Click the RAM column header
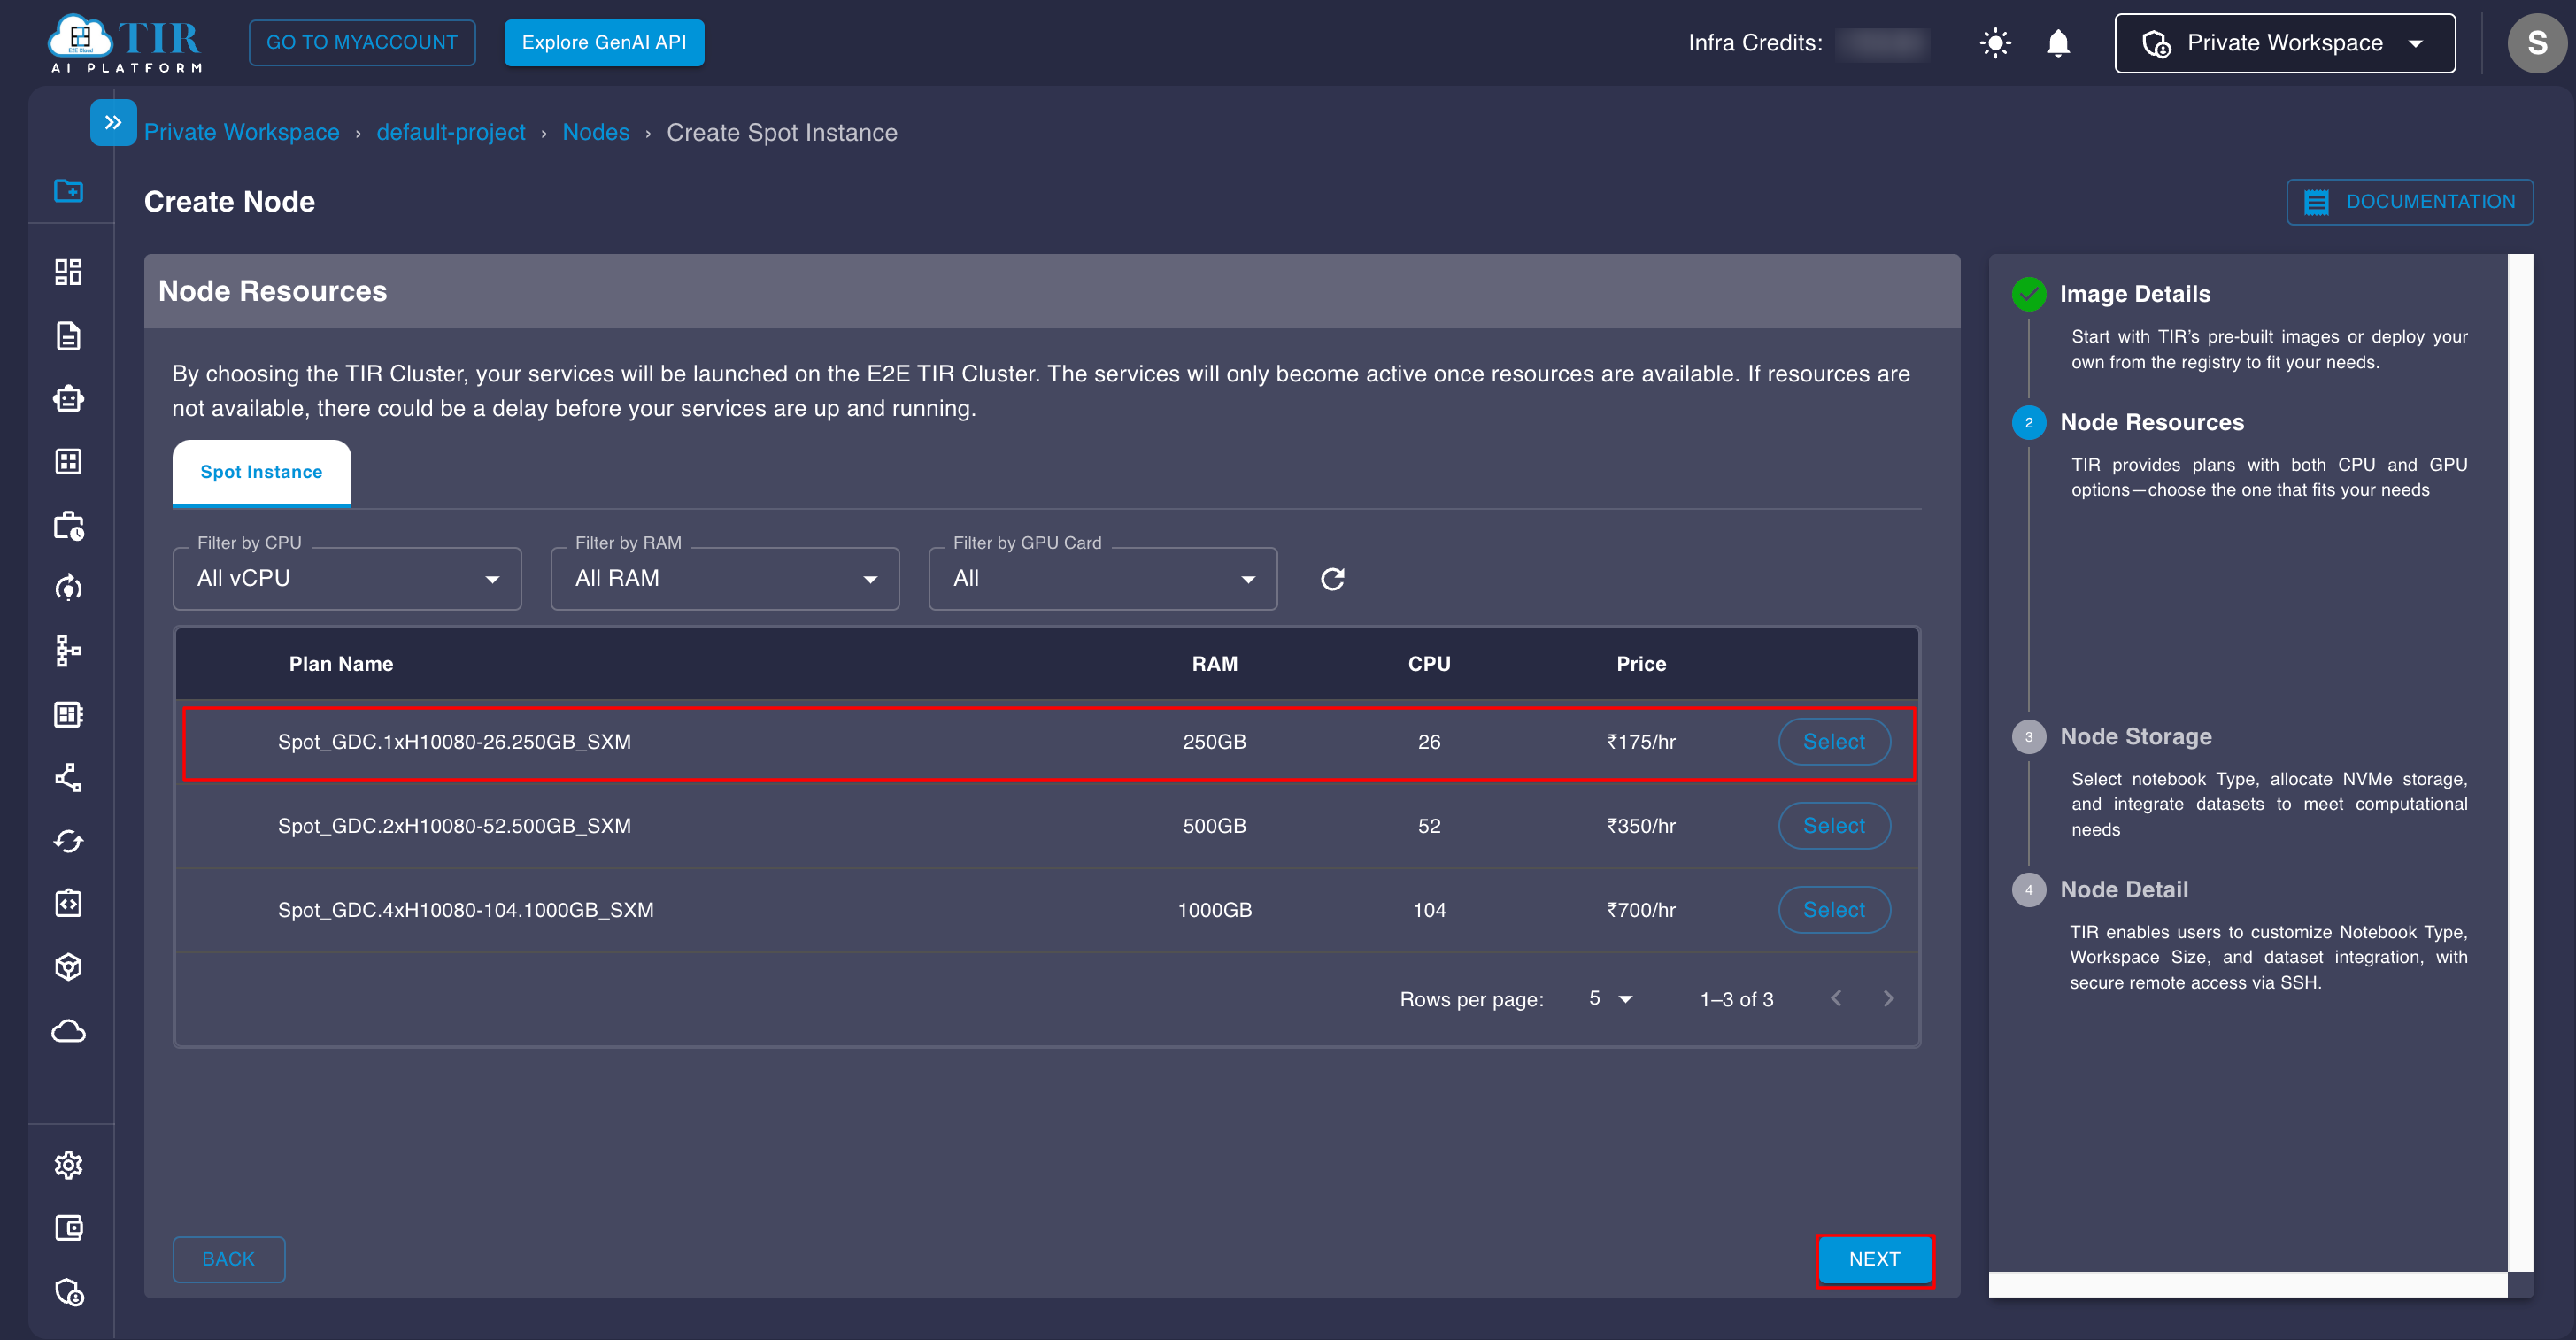The width and height of the screenshot is (2576, 1340). click(x=1214, y=664)
